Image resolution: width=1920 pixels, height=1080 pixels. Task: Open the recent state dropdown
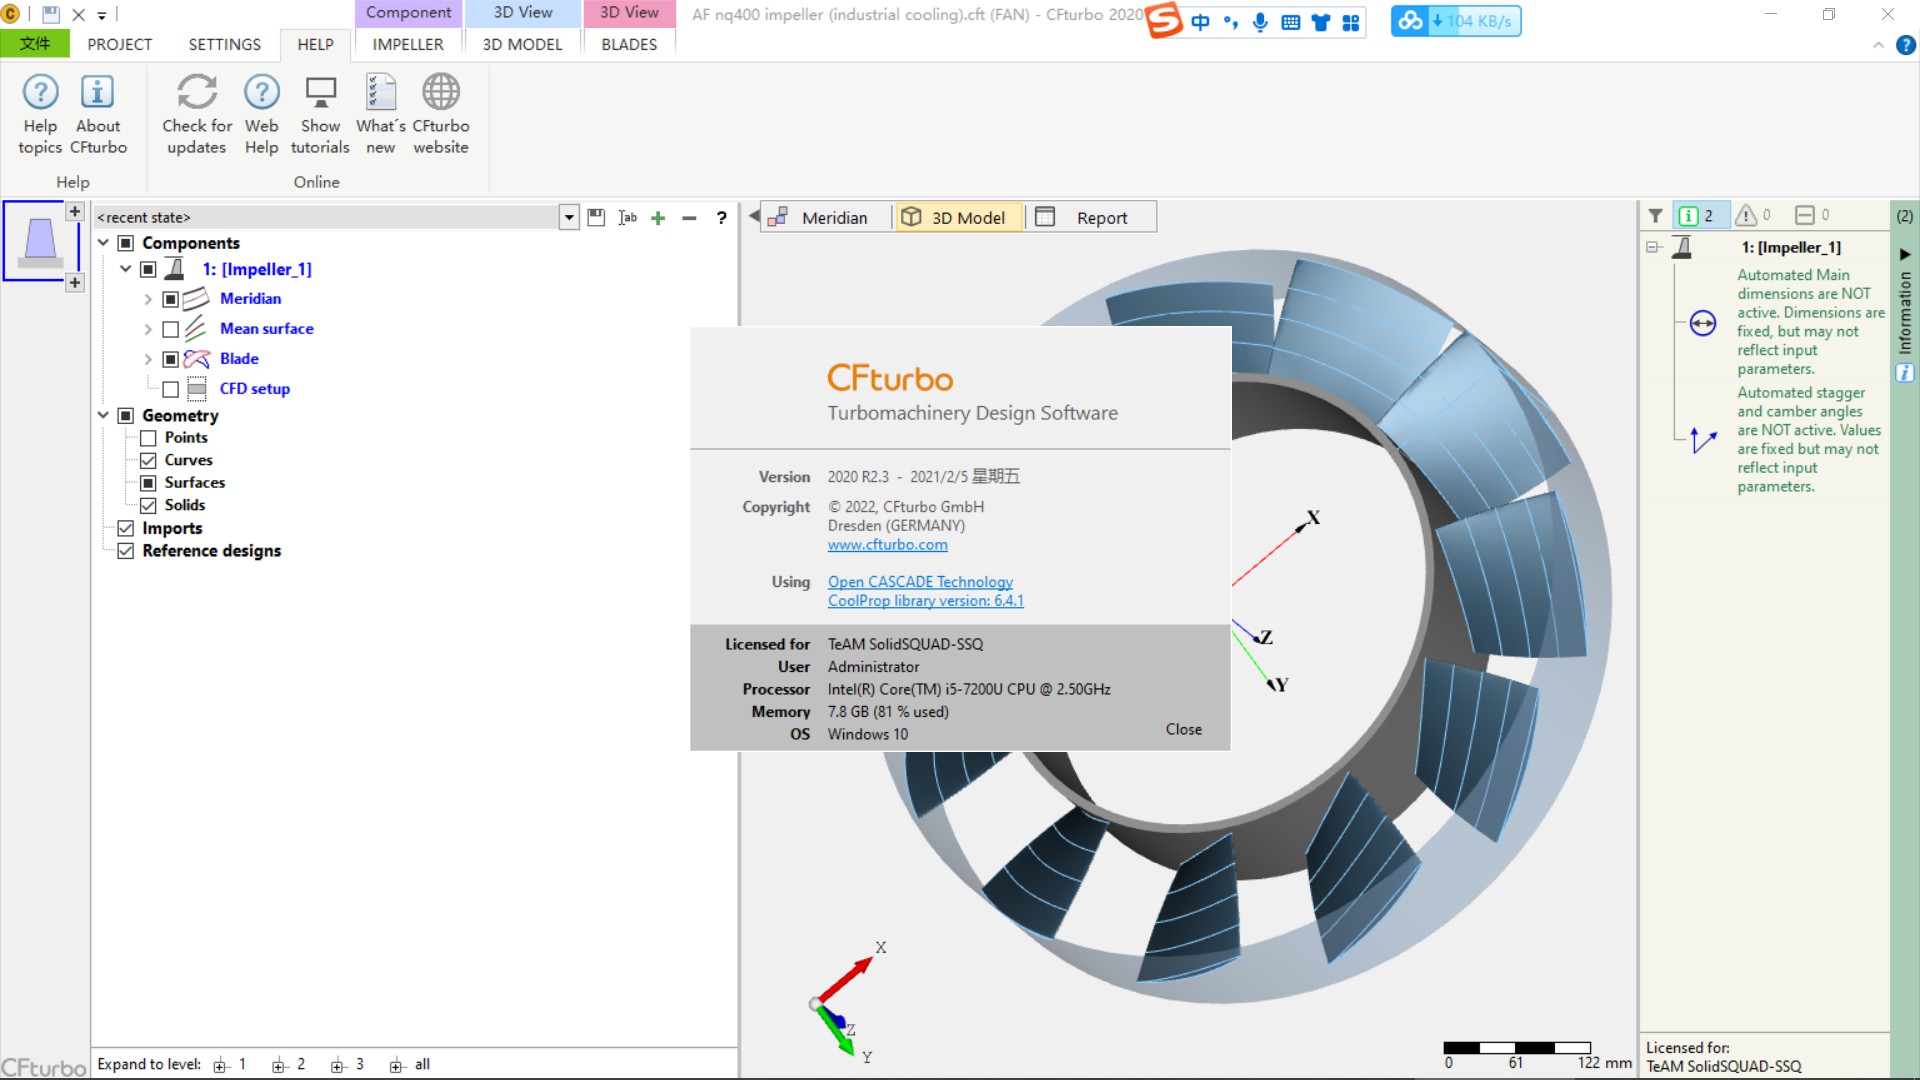click(x=569, y=217)
